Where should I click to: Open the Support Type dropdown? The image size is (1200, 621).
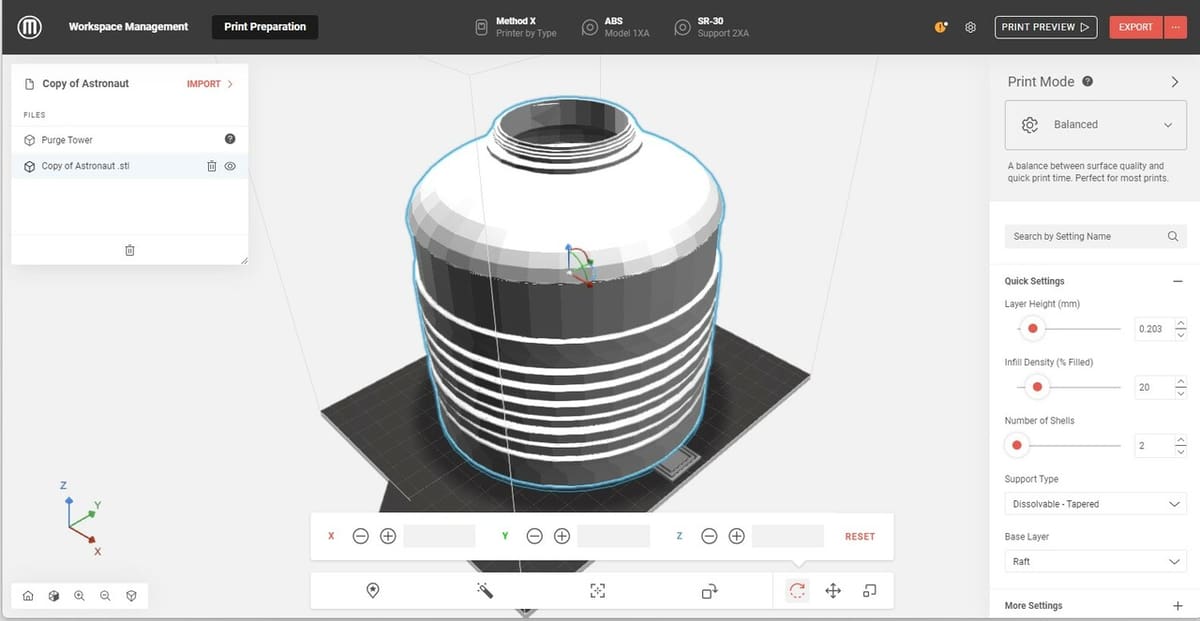pos(1095,504)
